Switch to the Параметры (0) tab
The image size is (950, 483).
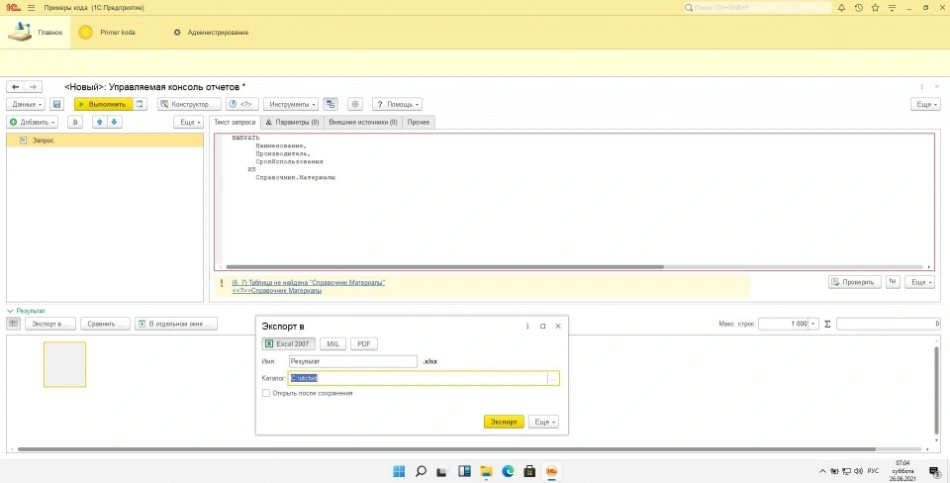click(291, 122)
